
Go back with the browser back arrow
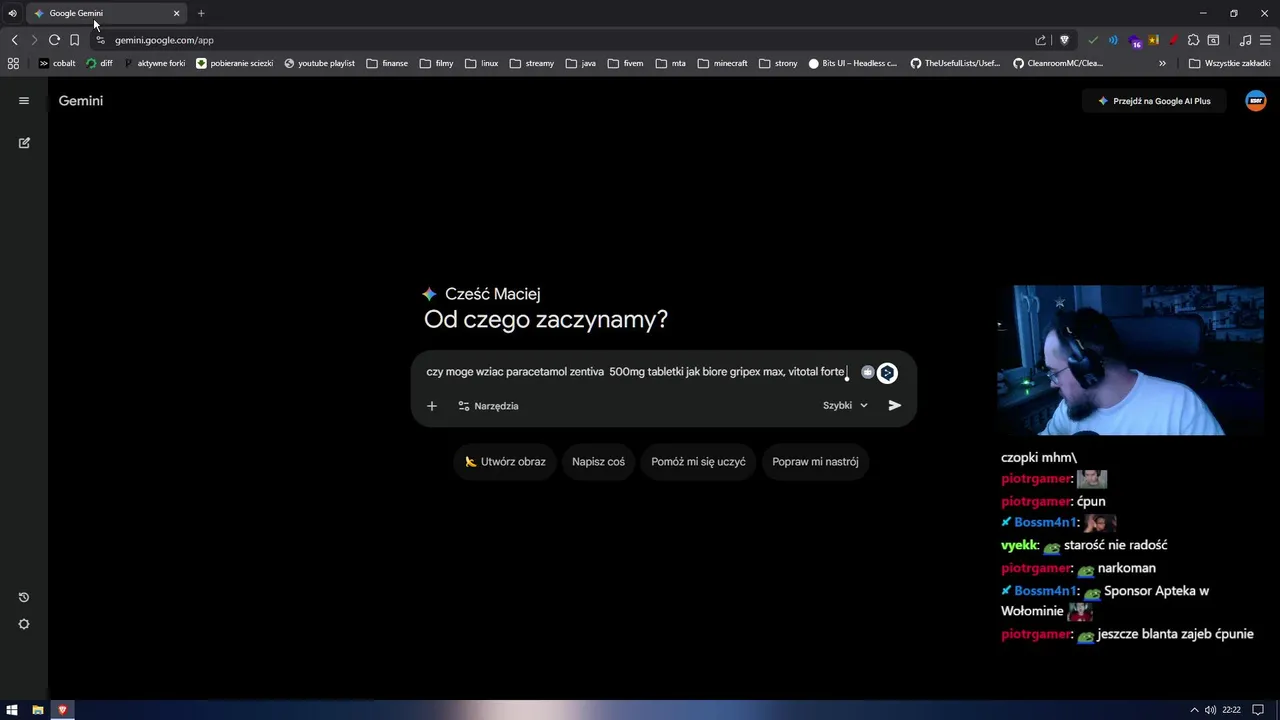pyautogui.click(x=14, y=40)
